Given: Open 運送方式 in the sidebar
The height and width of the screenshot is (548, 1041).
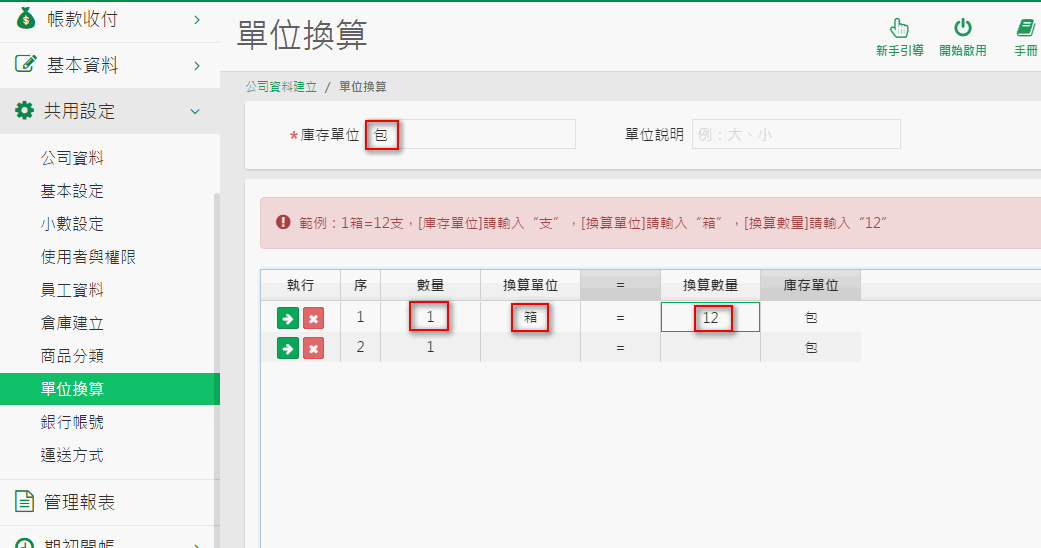Looking at the screenshot, I should pos(72,456).
